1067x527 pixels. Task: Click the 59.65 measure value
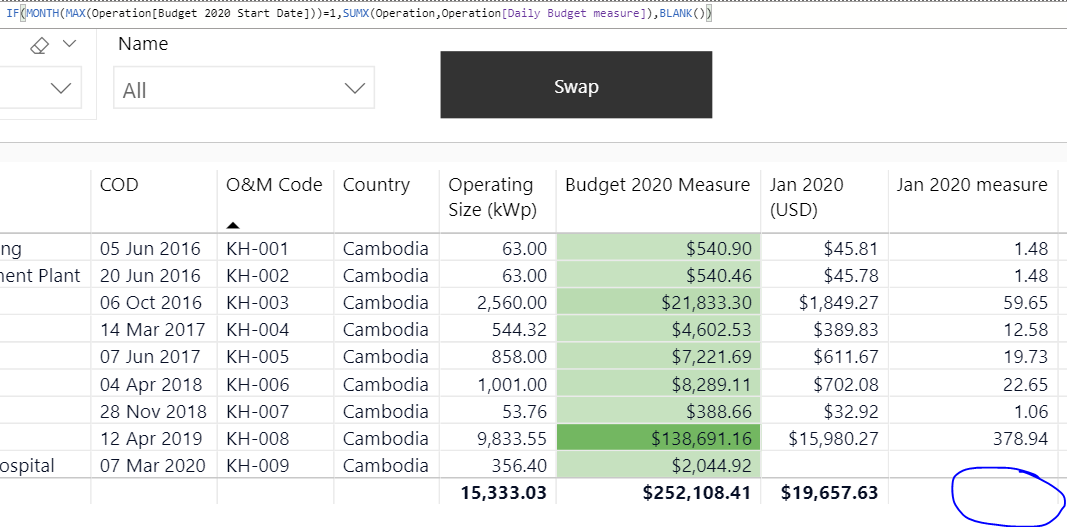pyautogui.click(x=1025, y=303)
